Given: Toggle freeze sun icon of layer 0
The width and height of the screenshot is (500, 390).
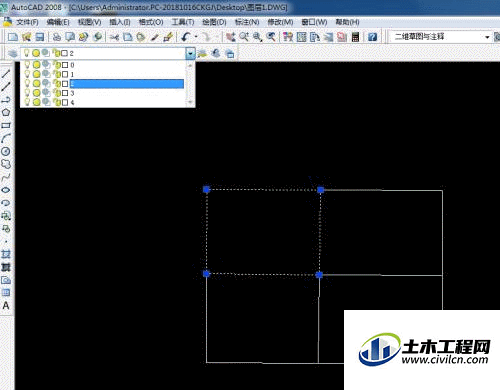Looking at the screenshot, I should (x=36, y=65).
